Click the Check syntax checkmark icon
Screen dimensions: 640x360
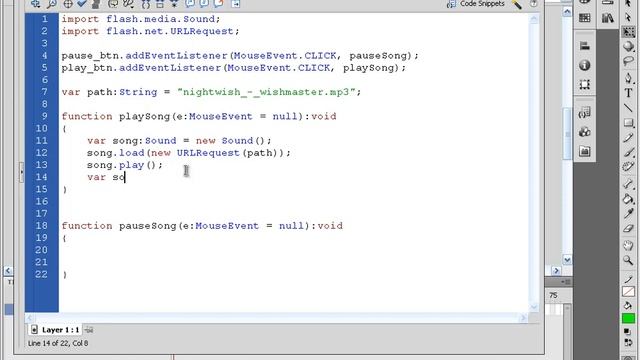click(82, 4)
